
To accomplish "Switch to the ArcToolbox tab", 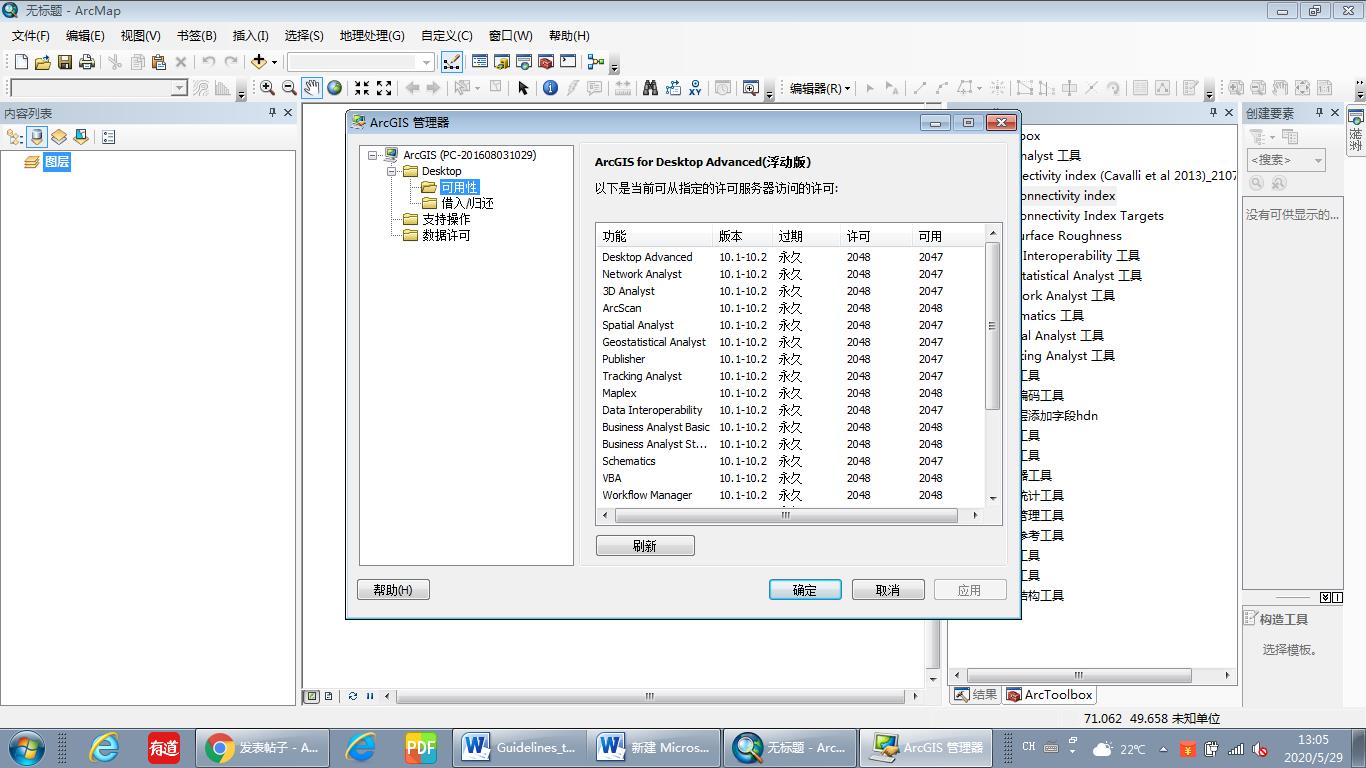I will click(1049, 695).
